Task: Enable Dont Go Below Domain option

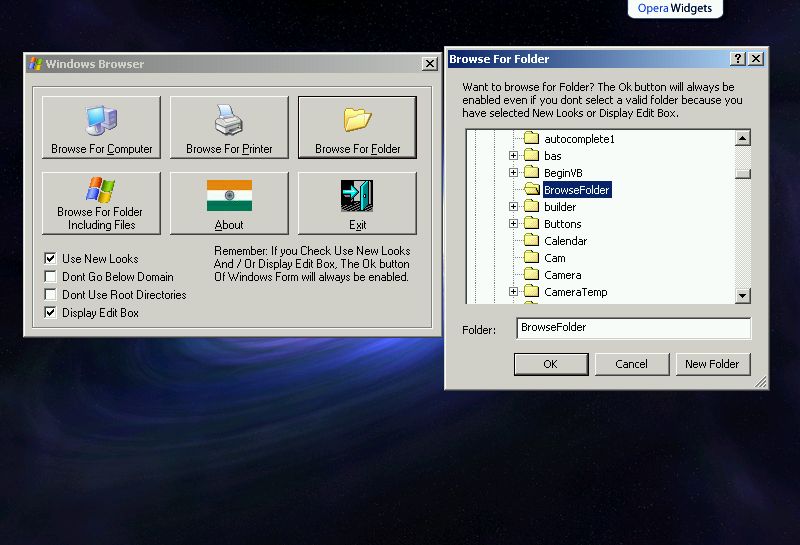Action: [50, 277]
